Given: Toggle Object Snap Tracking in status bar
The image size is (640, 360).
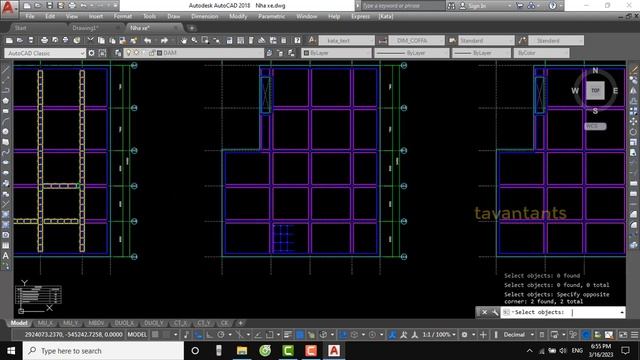Looking at the screenshot, I should point(258,335).
